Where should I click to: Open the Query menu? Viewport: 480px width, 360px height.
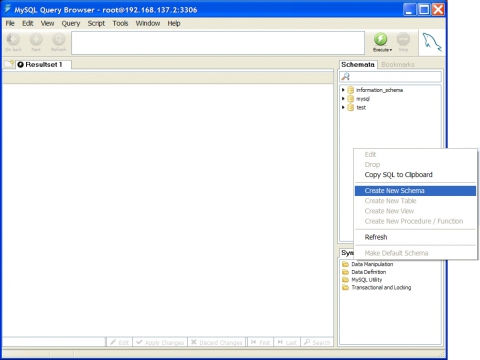click(x=71, y=23)
